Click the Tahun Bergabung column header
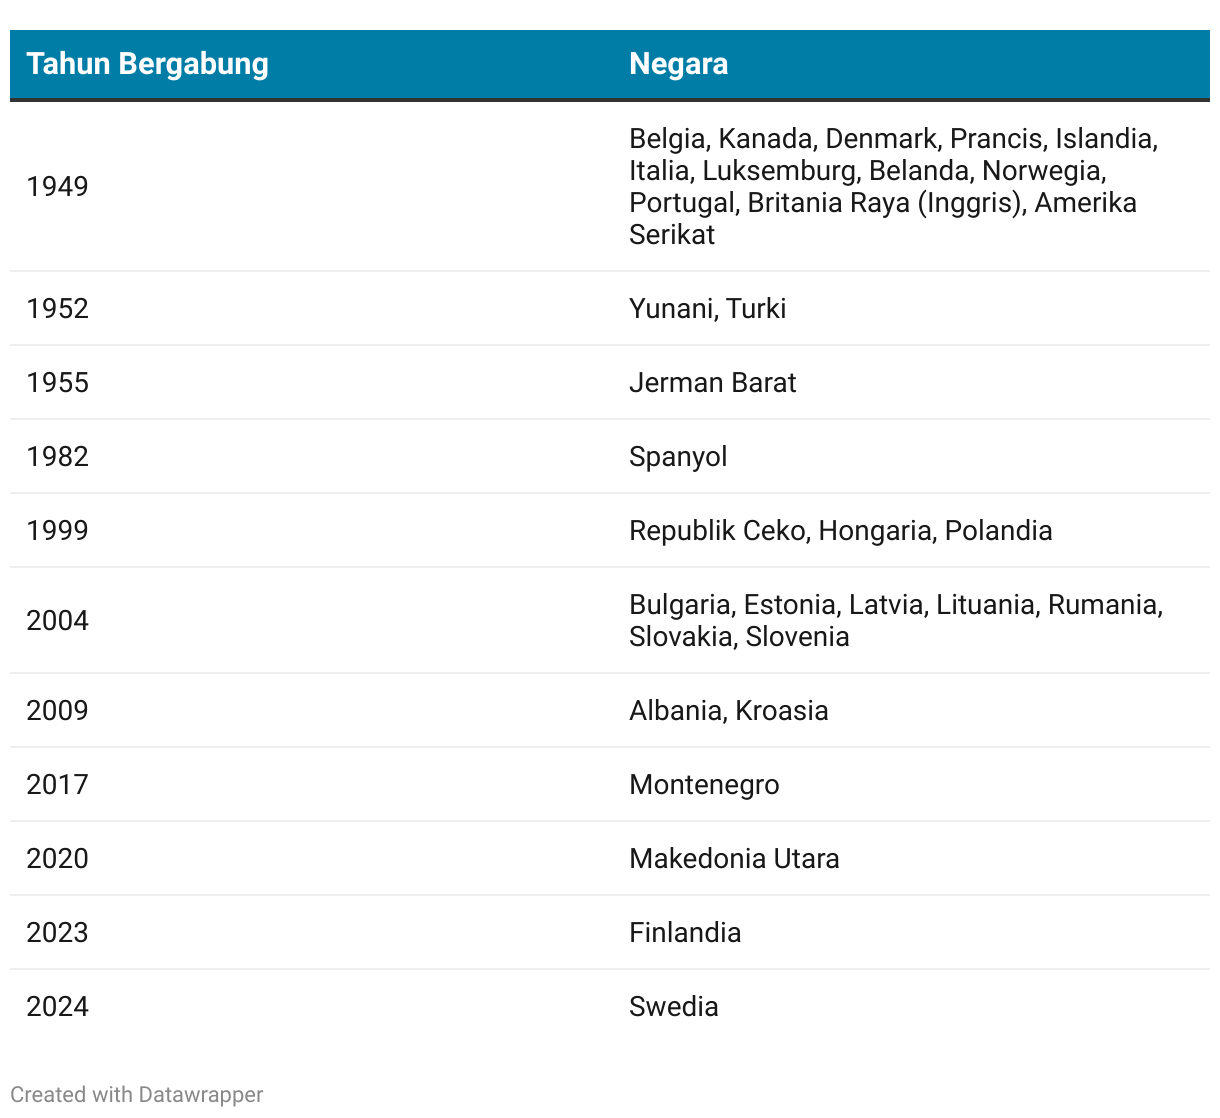Image resolution: width=1220 pixels, height=1118 pixels. [x=147, y=64]
